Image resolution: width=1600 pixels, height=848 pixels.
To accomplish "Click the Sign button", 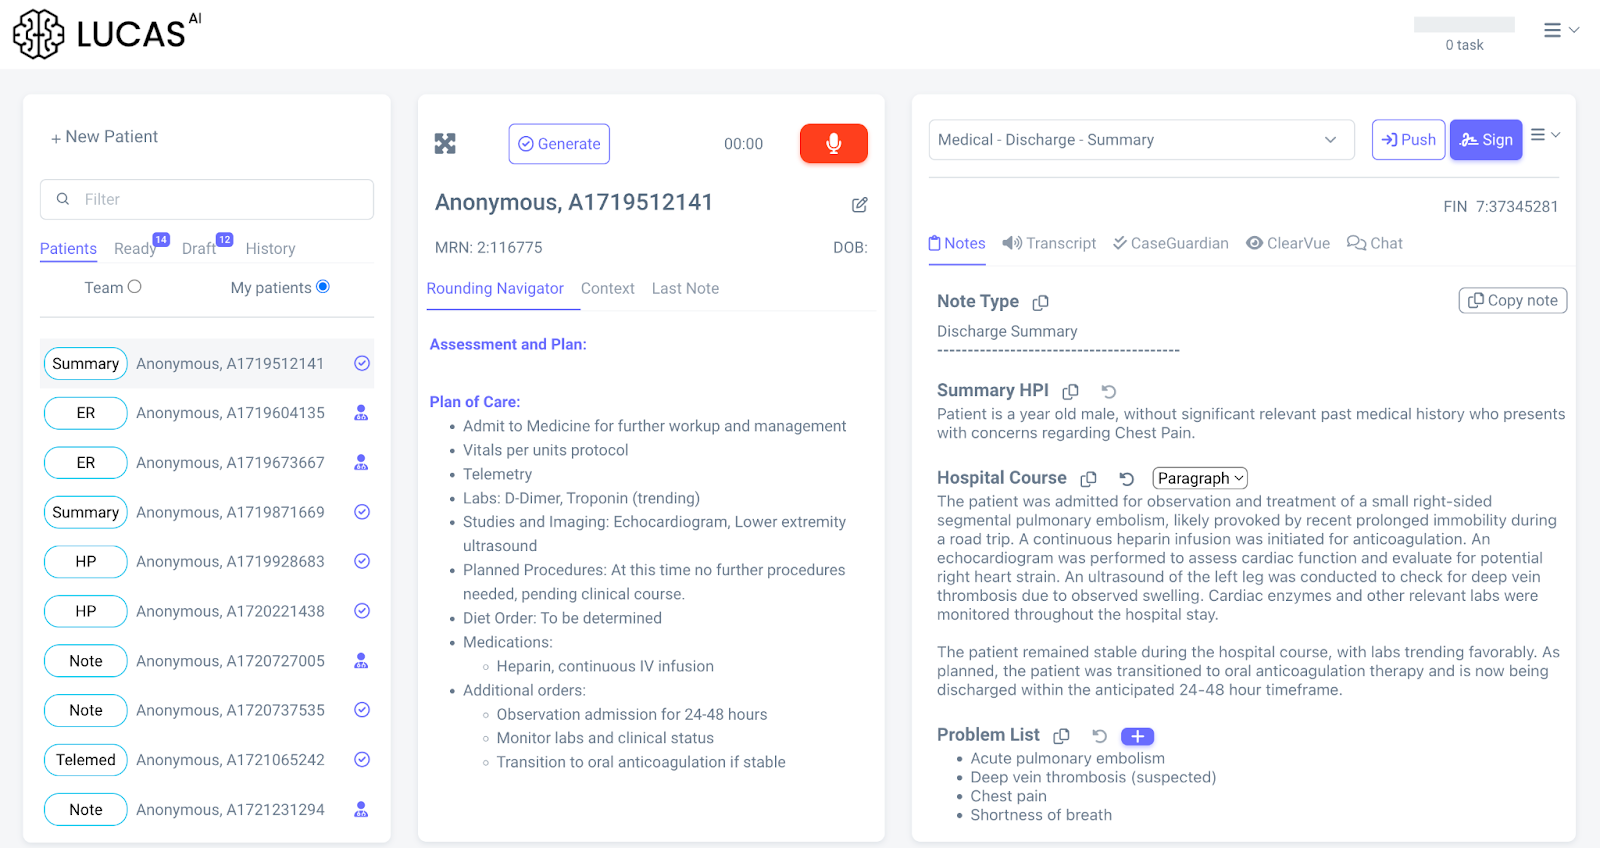I will pyautogui.click(x=1486, y=140).
